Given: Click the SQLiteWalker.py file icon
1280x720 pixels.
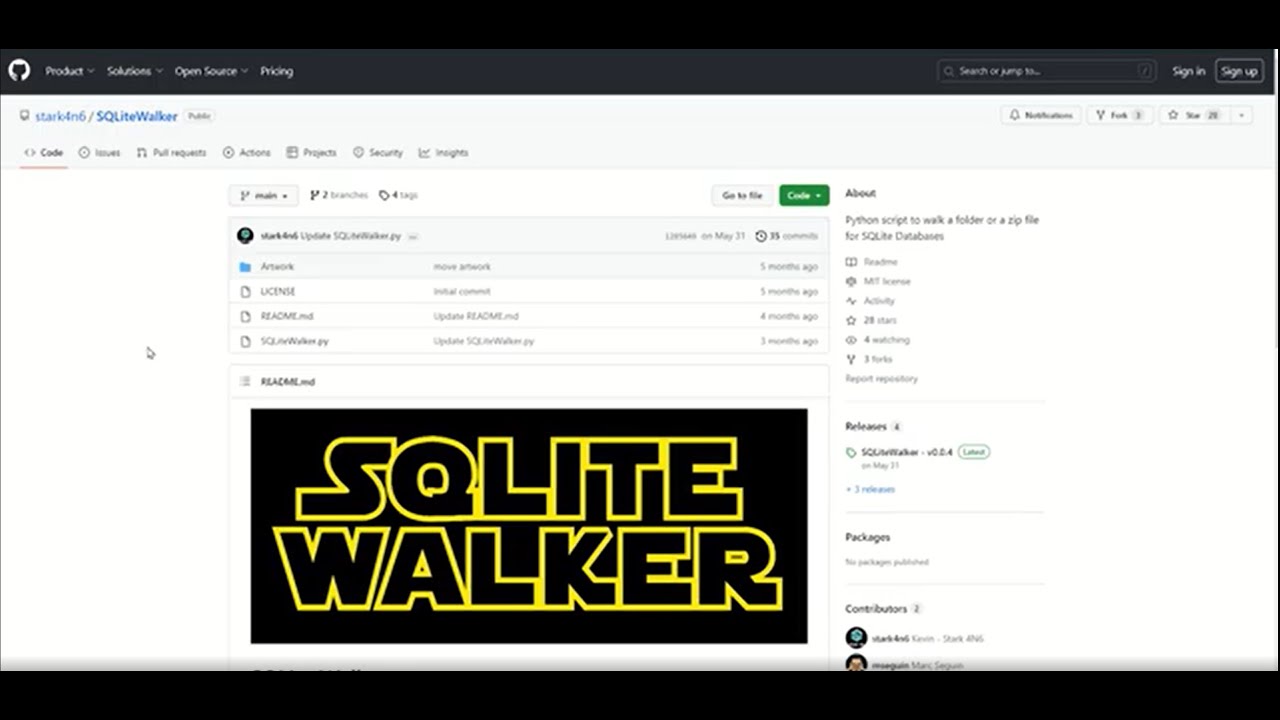Looking at the screenshot, I should tap(245, 341).
